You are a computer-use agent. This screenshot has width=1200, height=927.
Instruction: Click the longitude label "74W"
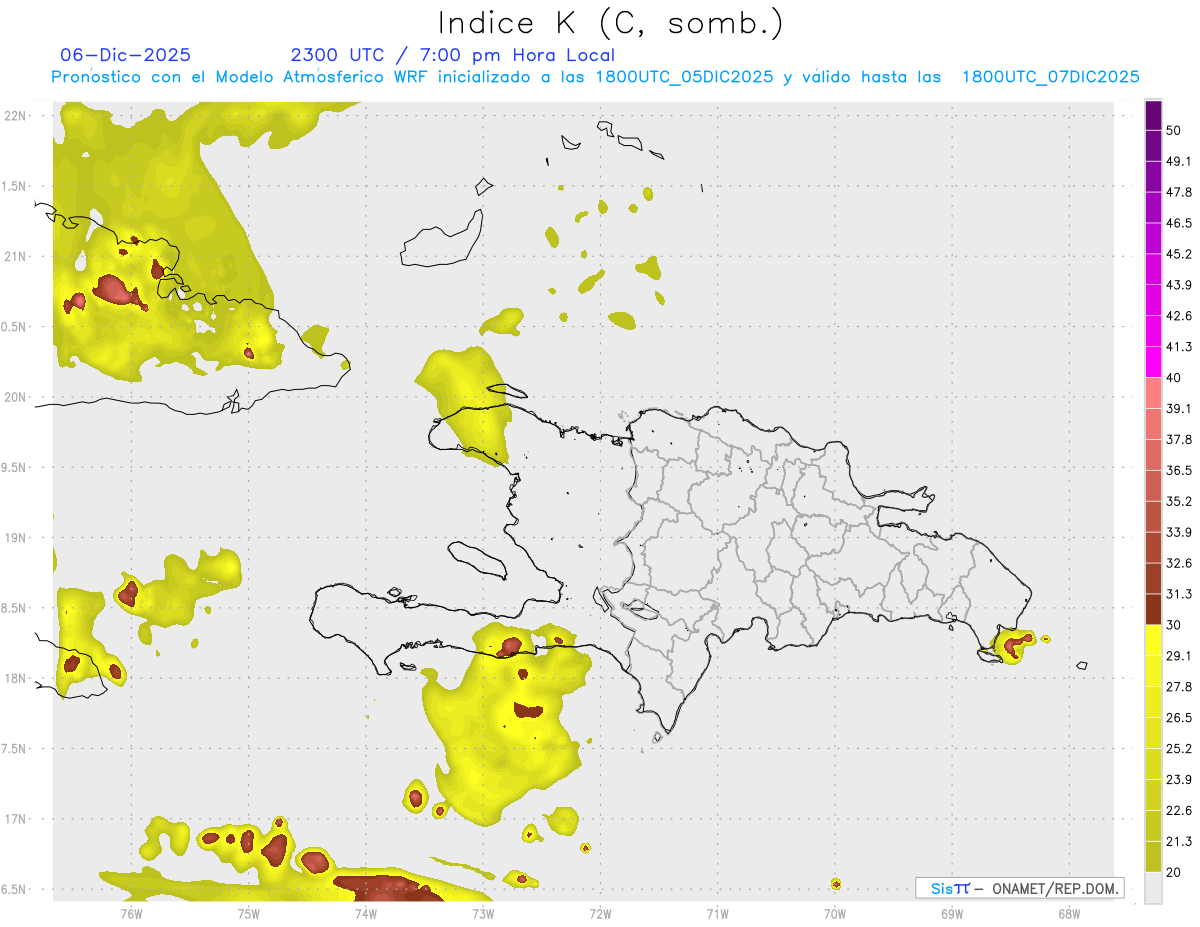(365, 913)
